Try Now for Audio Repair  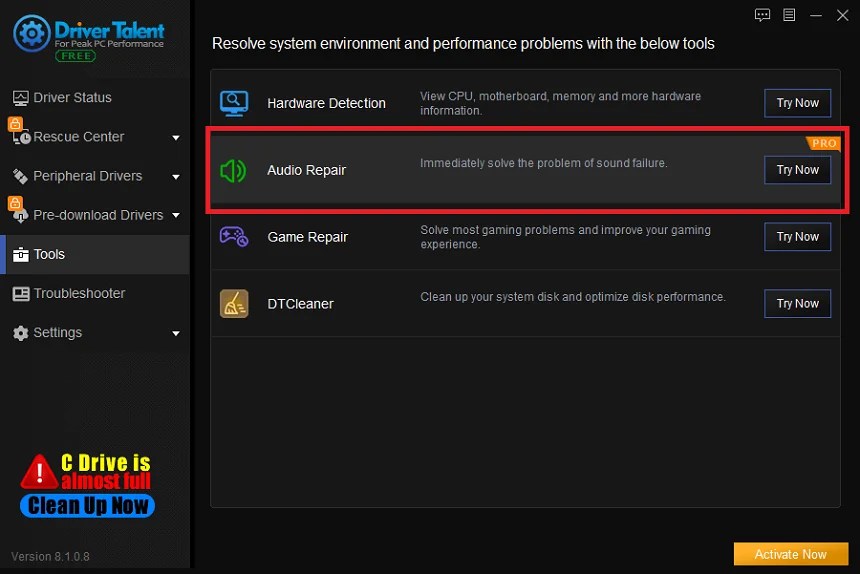797,170
